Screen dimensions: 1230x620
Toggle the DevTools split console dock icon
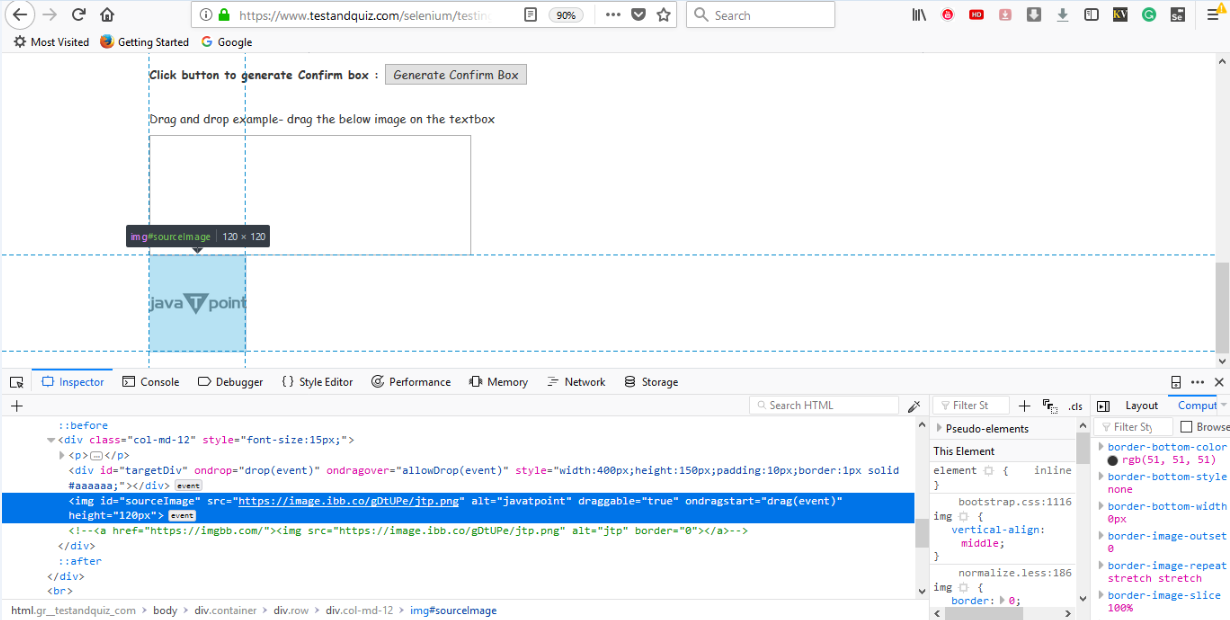pos(1174,382)
